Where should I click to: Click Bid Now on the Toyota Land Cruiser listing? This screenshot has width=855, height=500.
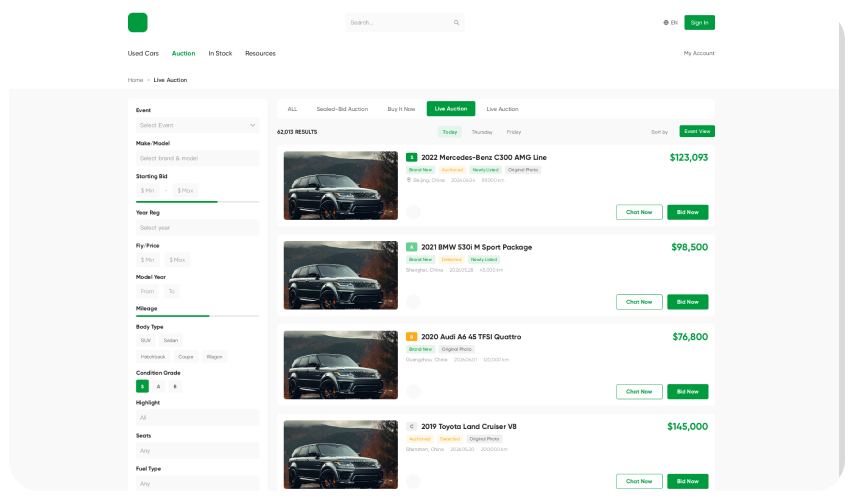tap(688, 481)
